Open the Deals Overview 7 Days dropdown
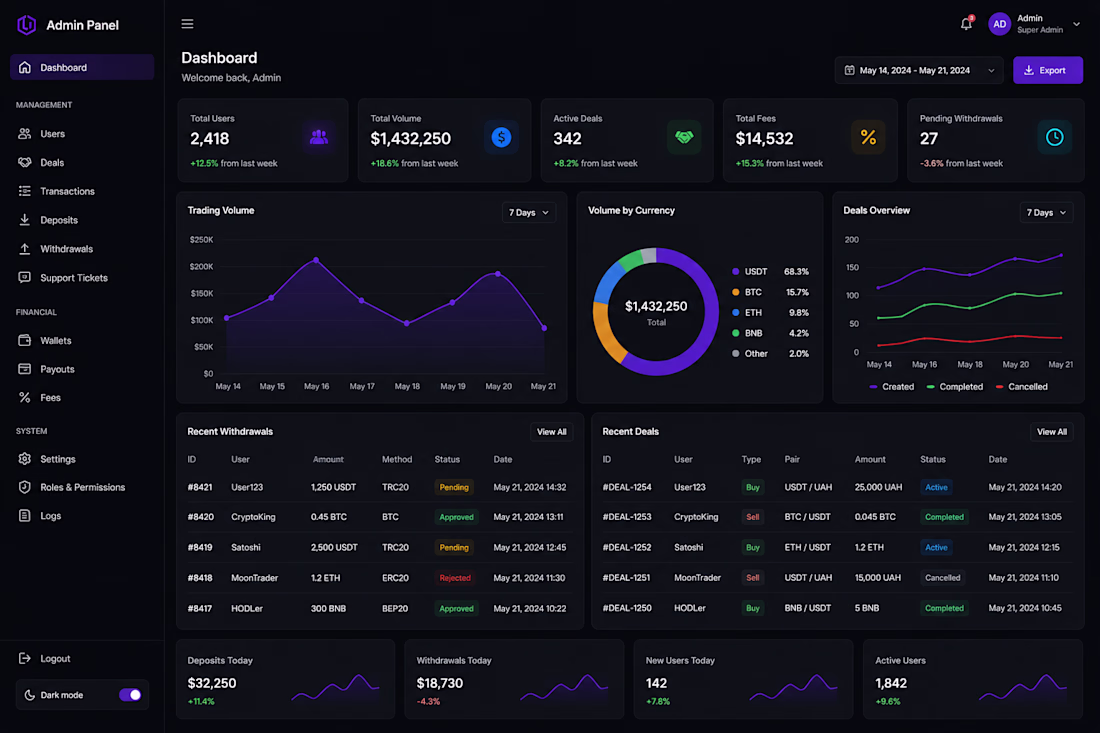The image size is (1100, 733). click(1046, 213)
